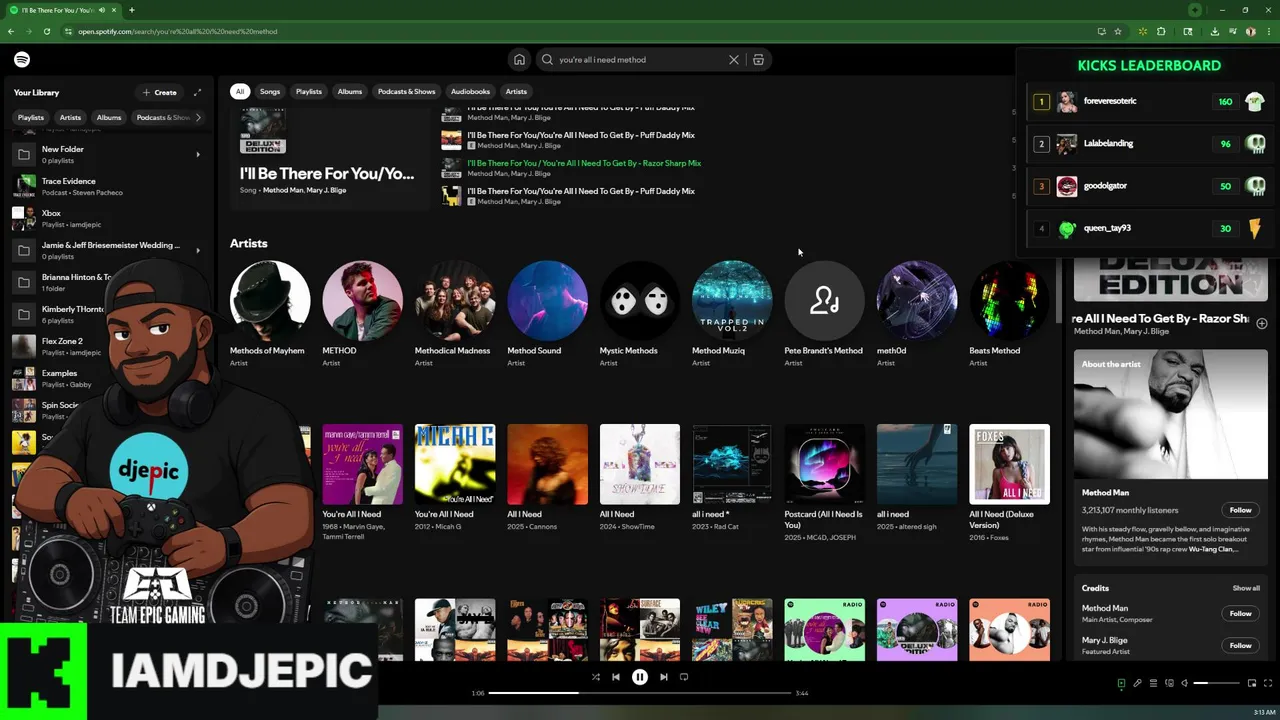Viewport: 1280px width, 720px height.
Task: Select the Artists search filter
Action: pos(516,91)
